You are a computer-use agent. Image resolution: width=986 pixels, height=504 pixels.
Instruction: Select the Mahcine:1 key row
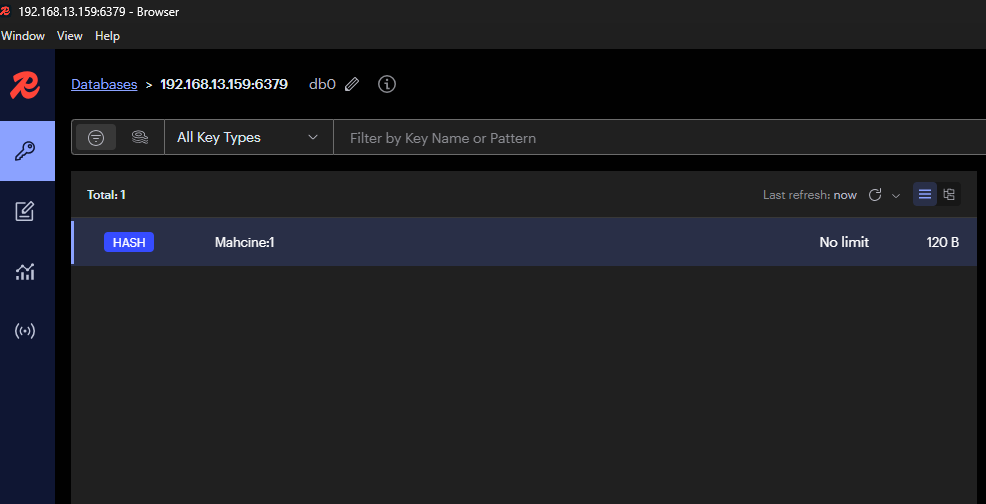click(524, 242)
